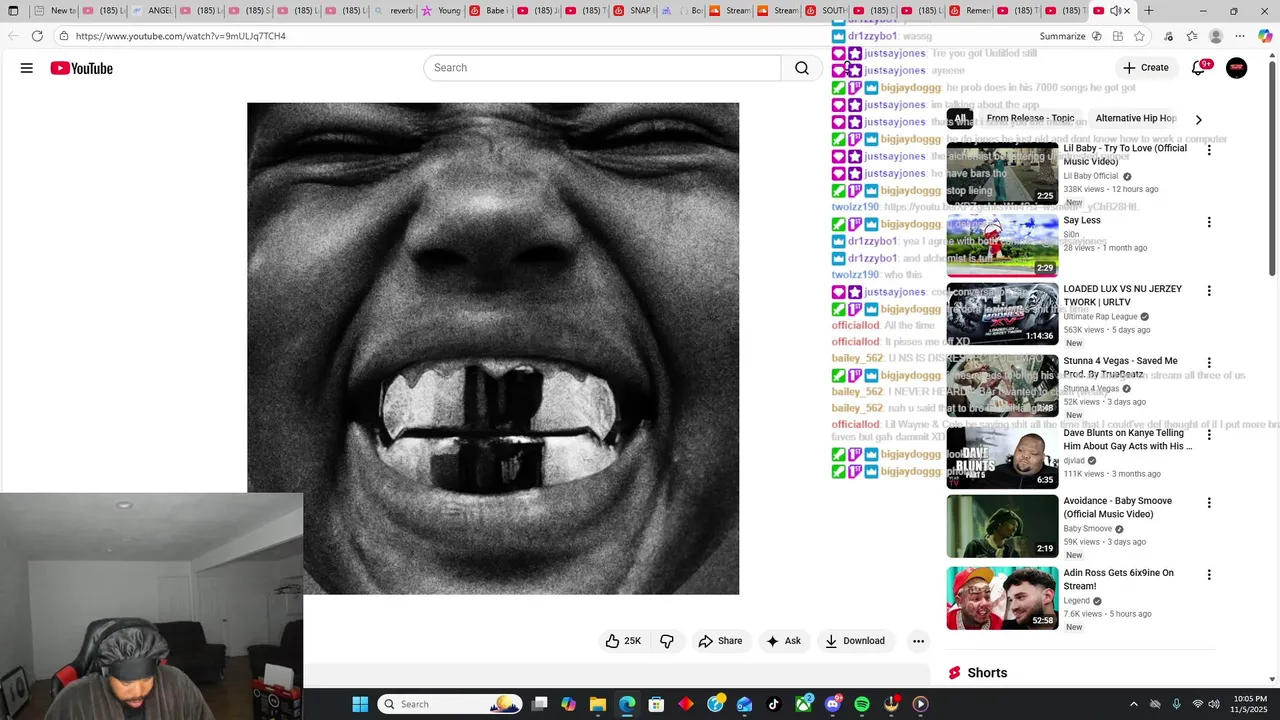Open Discord from the taskbar

point(833,704)
